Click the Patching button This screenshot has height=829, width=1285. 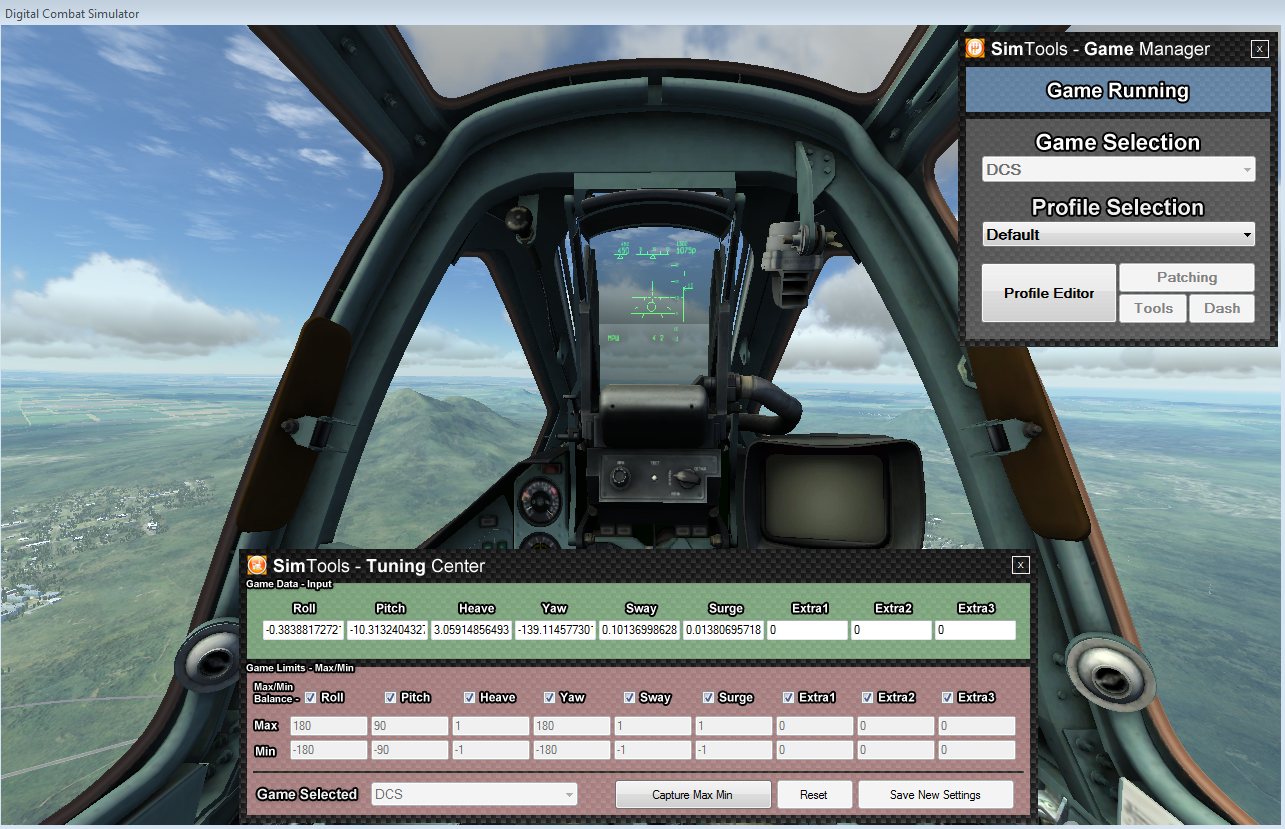(1187, 278)
